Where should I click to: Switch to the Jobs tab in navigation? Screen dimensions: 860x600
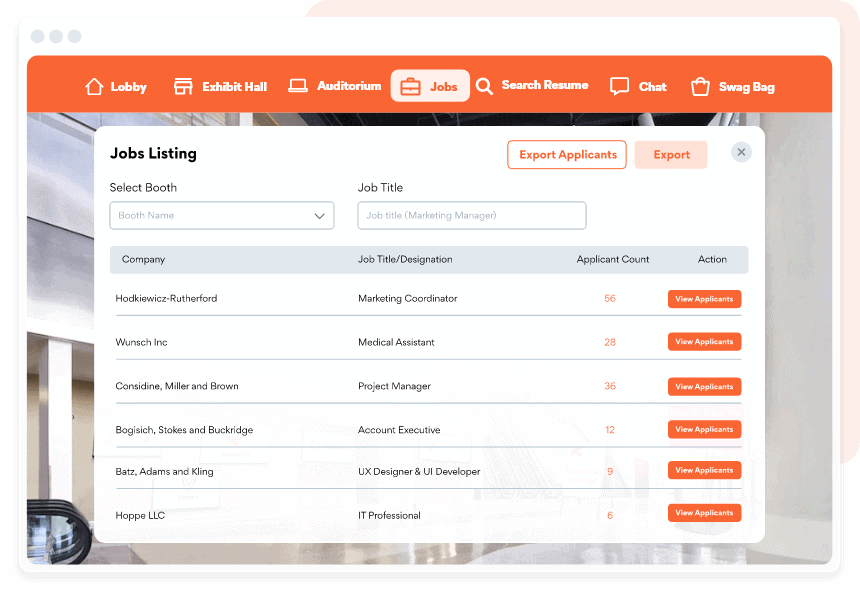(430, 85)
